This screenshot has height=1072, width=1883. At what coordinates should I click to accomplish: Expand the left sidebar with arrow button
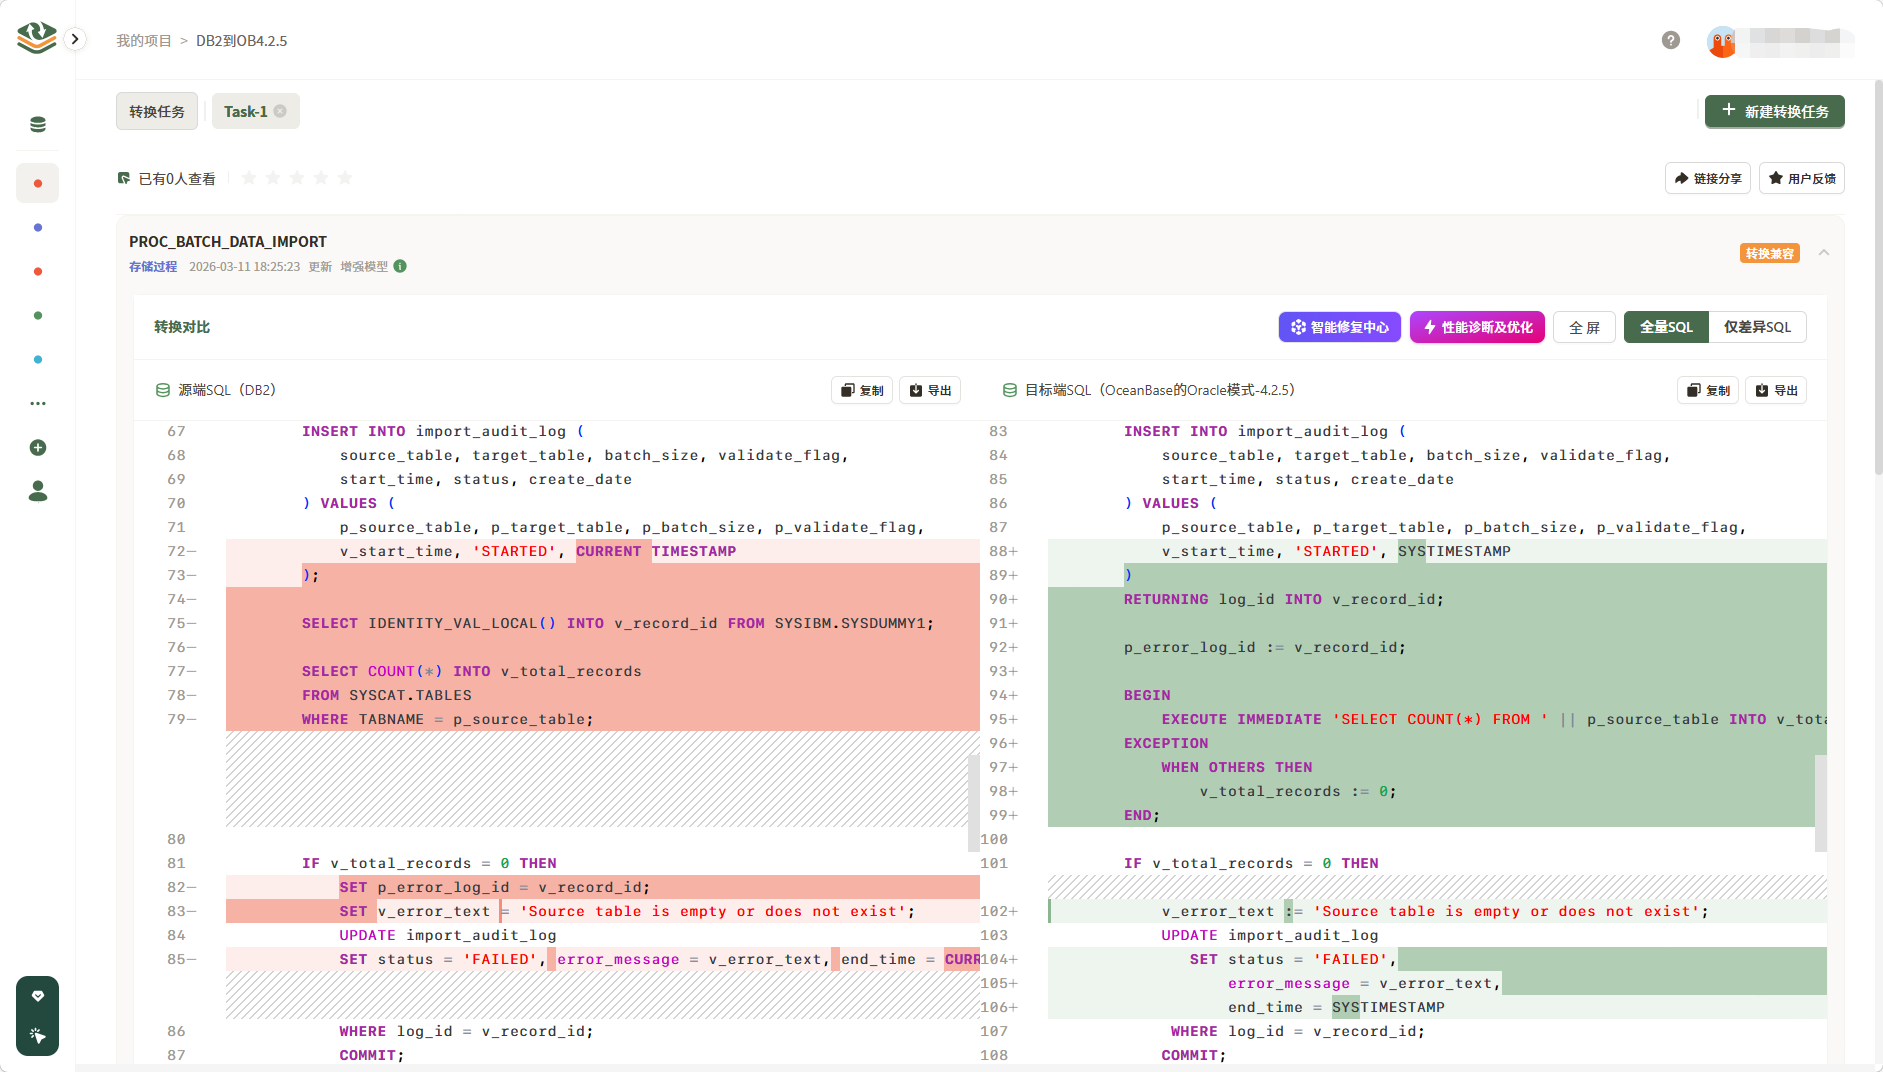click(x=75, y=39)
